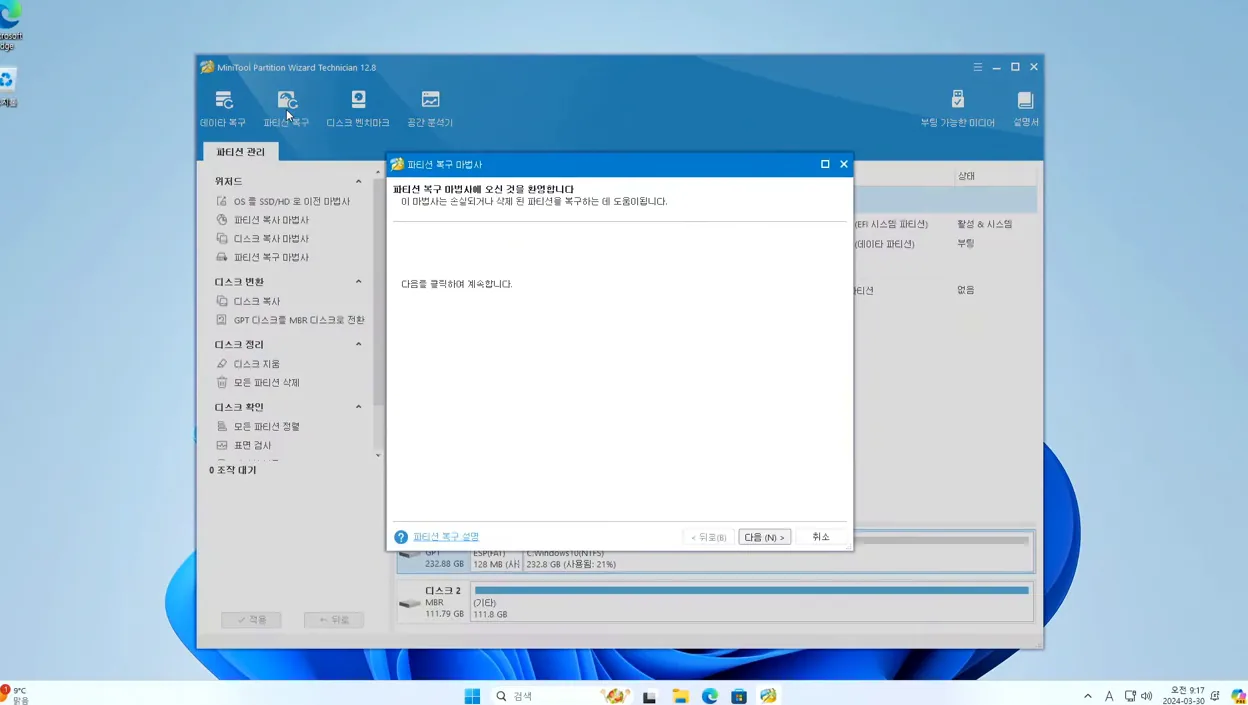
Task: Close the 파티션 복구 마법사 dialog
Action: point(844,164)
